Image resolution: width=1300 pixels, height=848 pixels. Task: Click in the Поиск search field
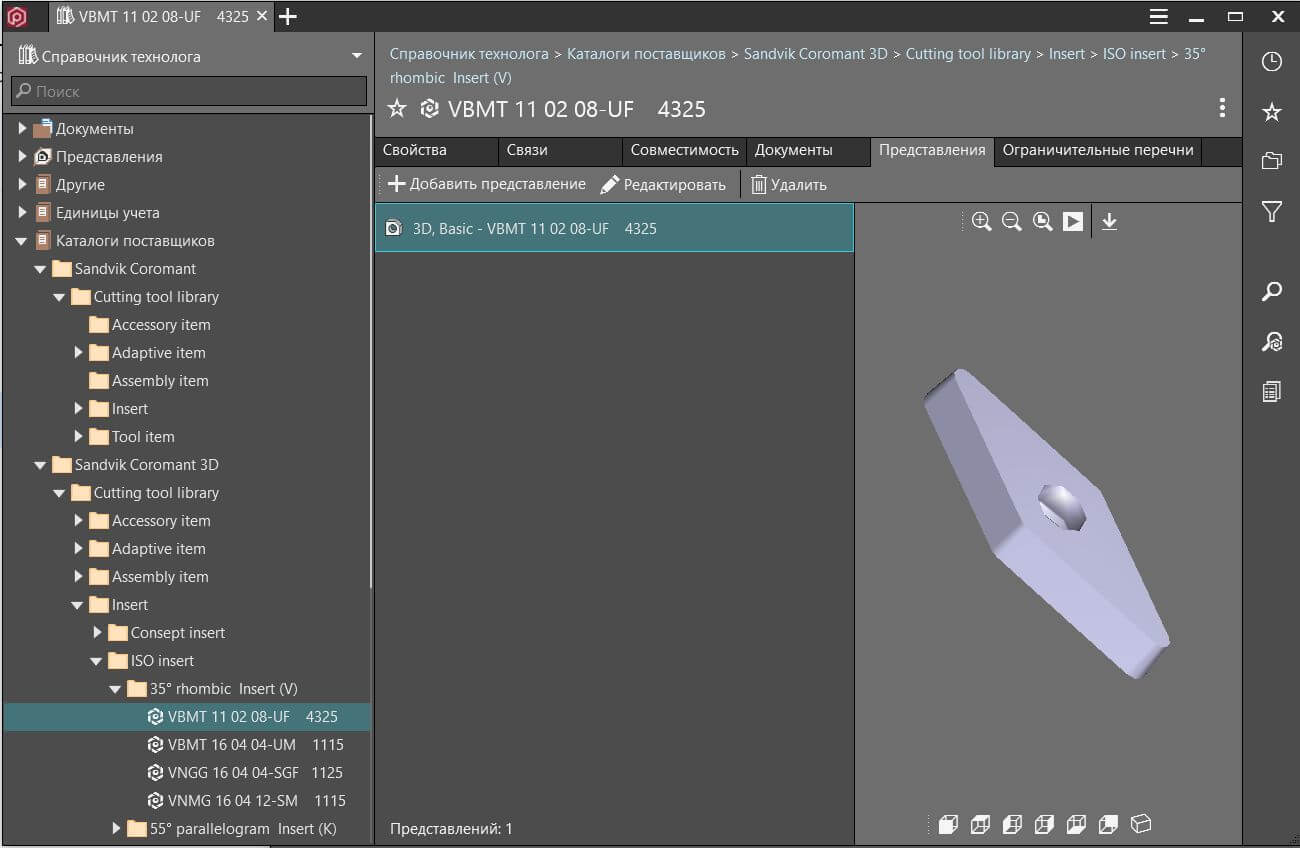click(x=189, y=91)
